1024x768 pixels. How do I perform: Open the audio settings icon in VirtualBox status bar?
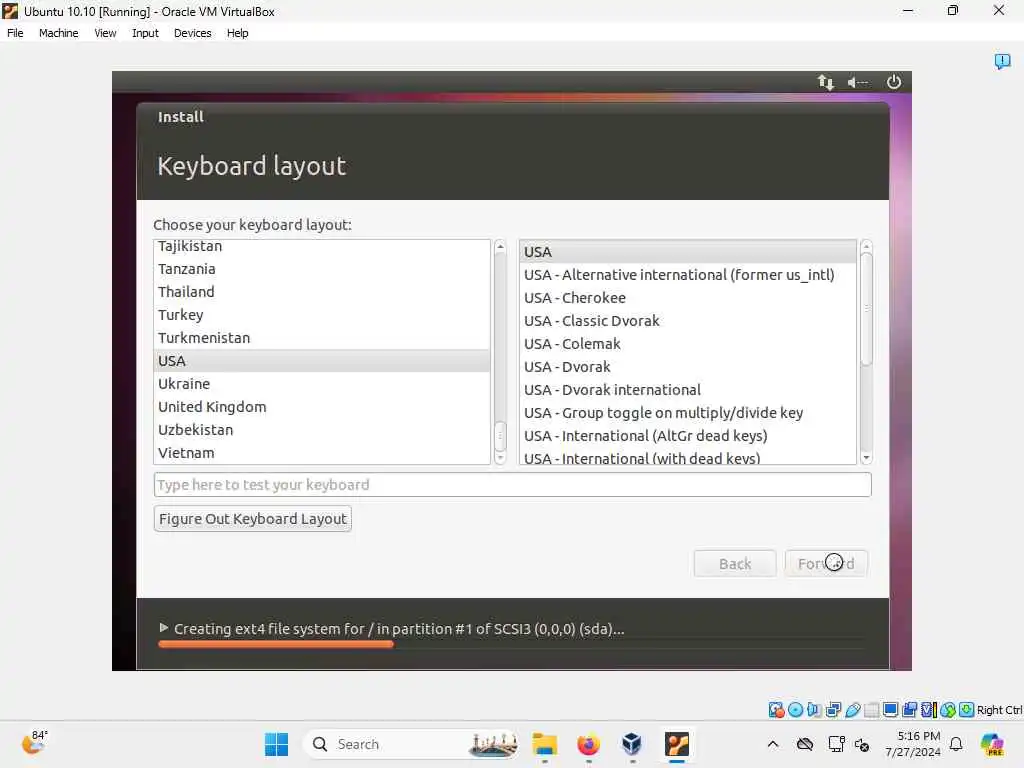(x=814, y=710)
